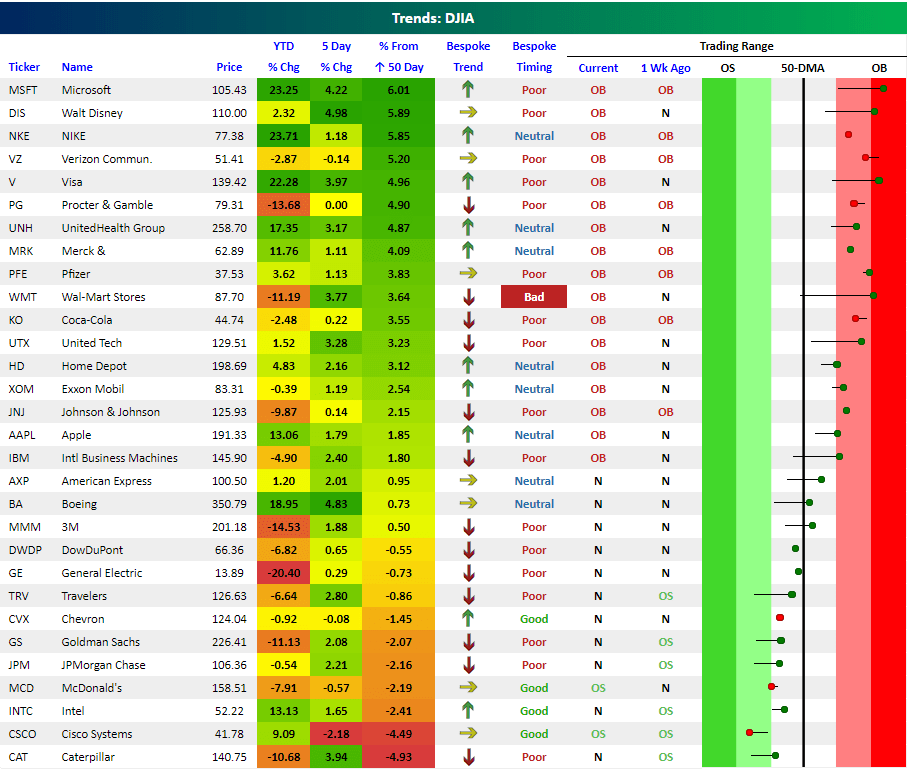Click Walt Disney's sideways trend arrow
Image resolution: width=907 pixels, height=775 pixels.
pos(468,113)
